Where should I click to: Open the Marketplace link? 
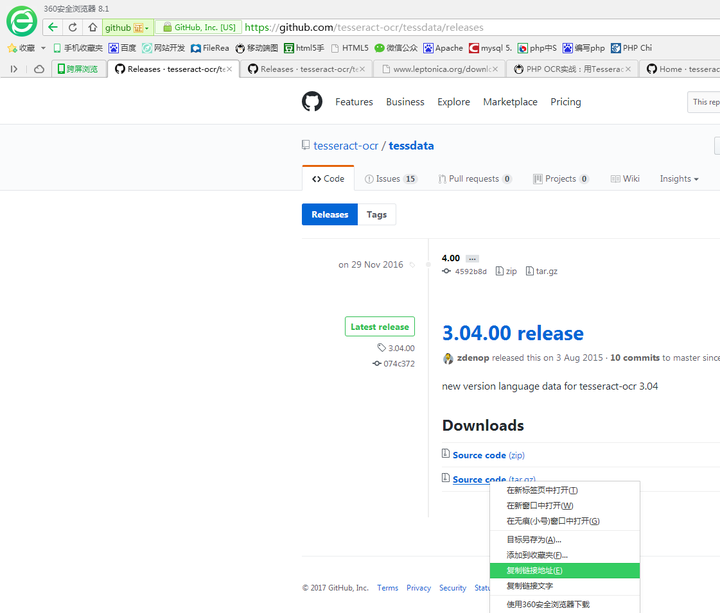[510, 102]
